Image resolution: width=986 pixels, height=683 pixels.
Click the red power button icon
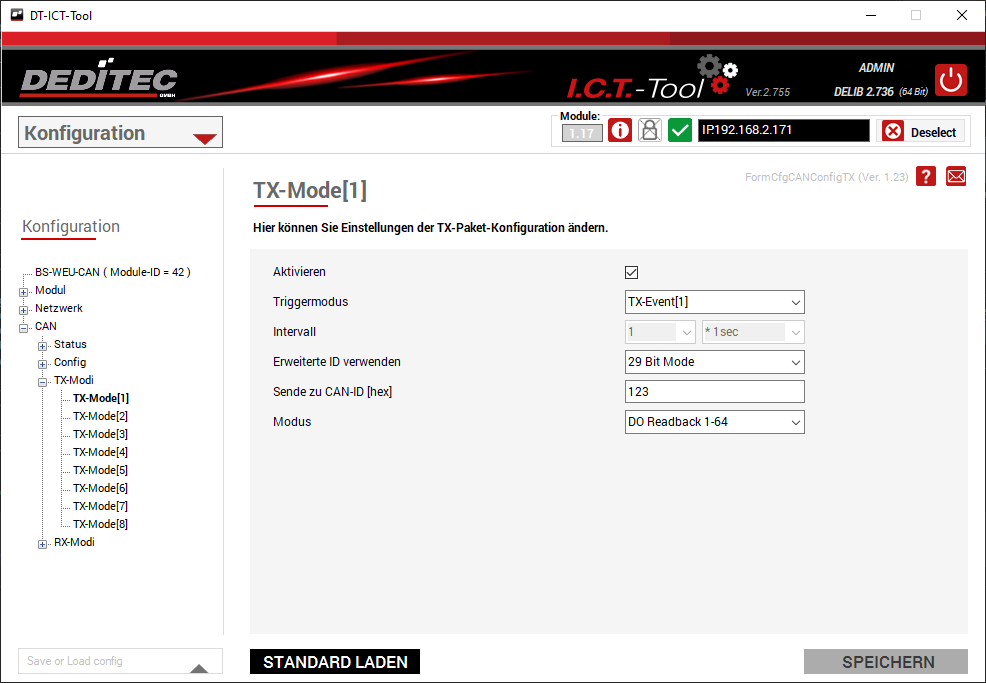pos(951,80)
